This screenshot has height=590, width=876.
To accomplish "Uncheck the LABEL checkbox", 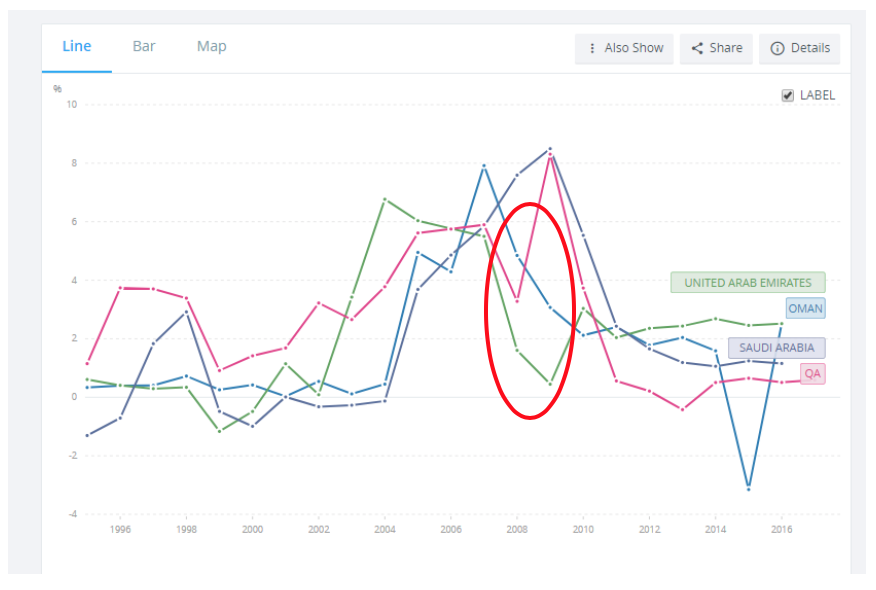I will pyautogui.click(x=788, y=96).
